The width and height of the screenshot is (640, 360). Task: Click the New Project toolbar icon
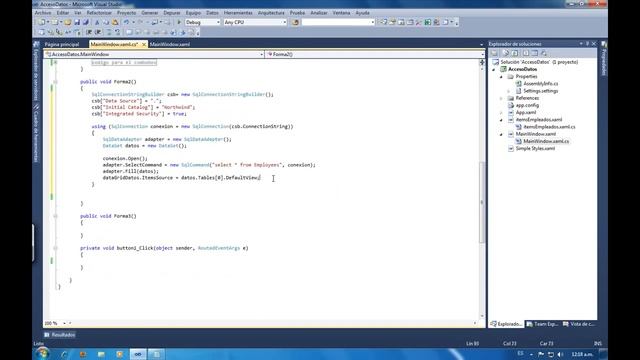(x=42, y=22)
